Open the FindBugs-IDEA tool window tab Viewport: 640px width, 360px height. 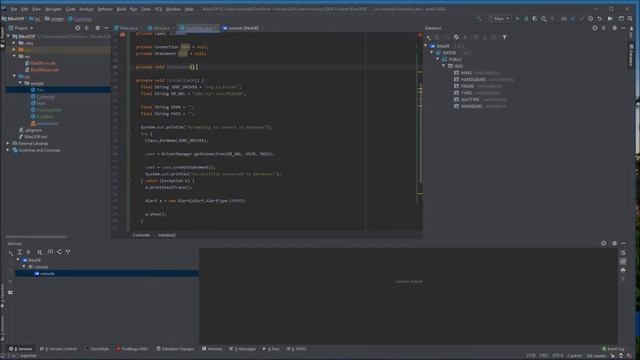point(132,349)
